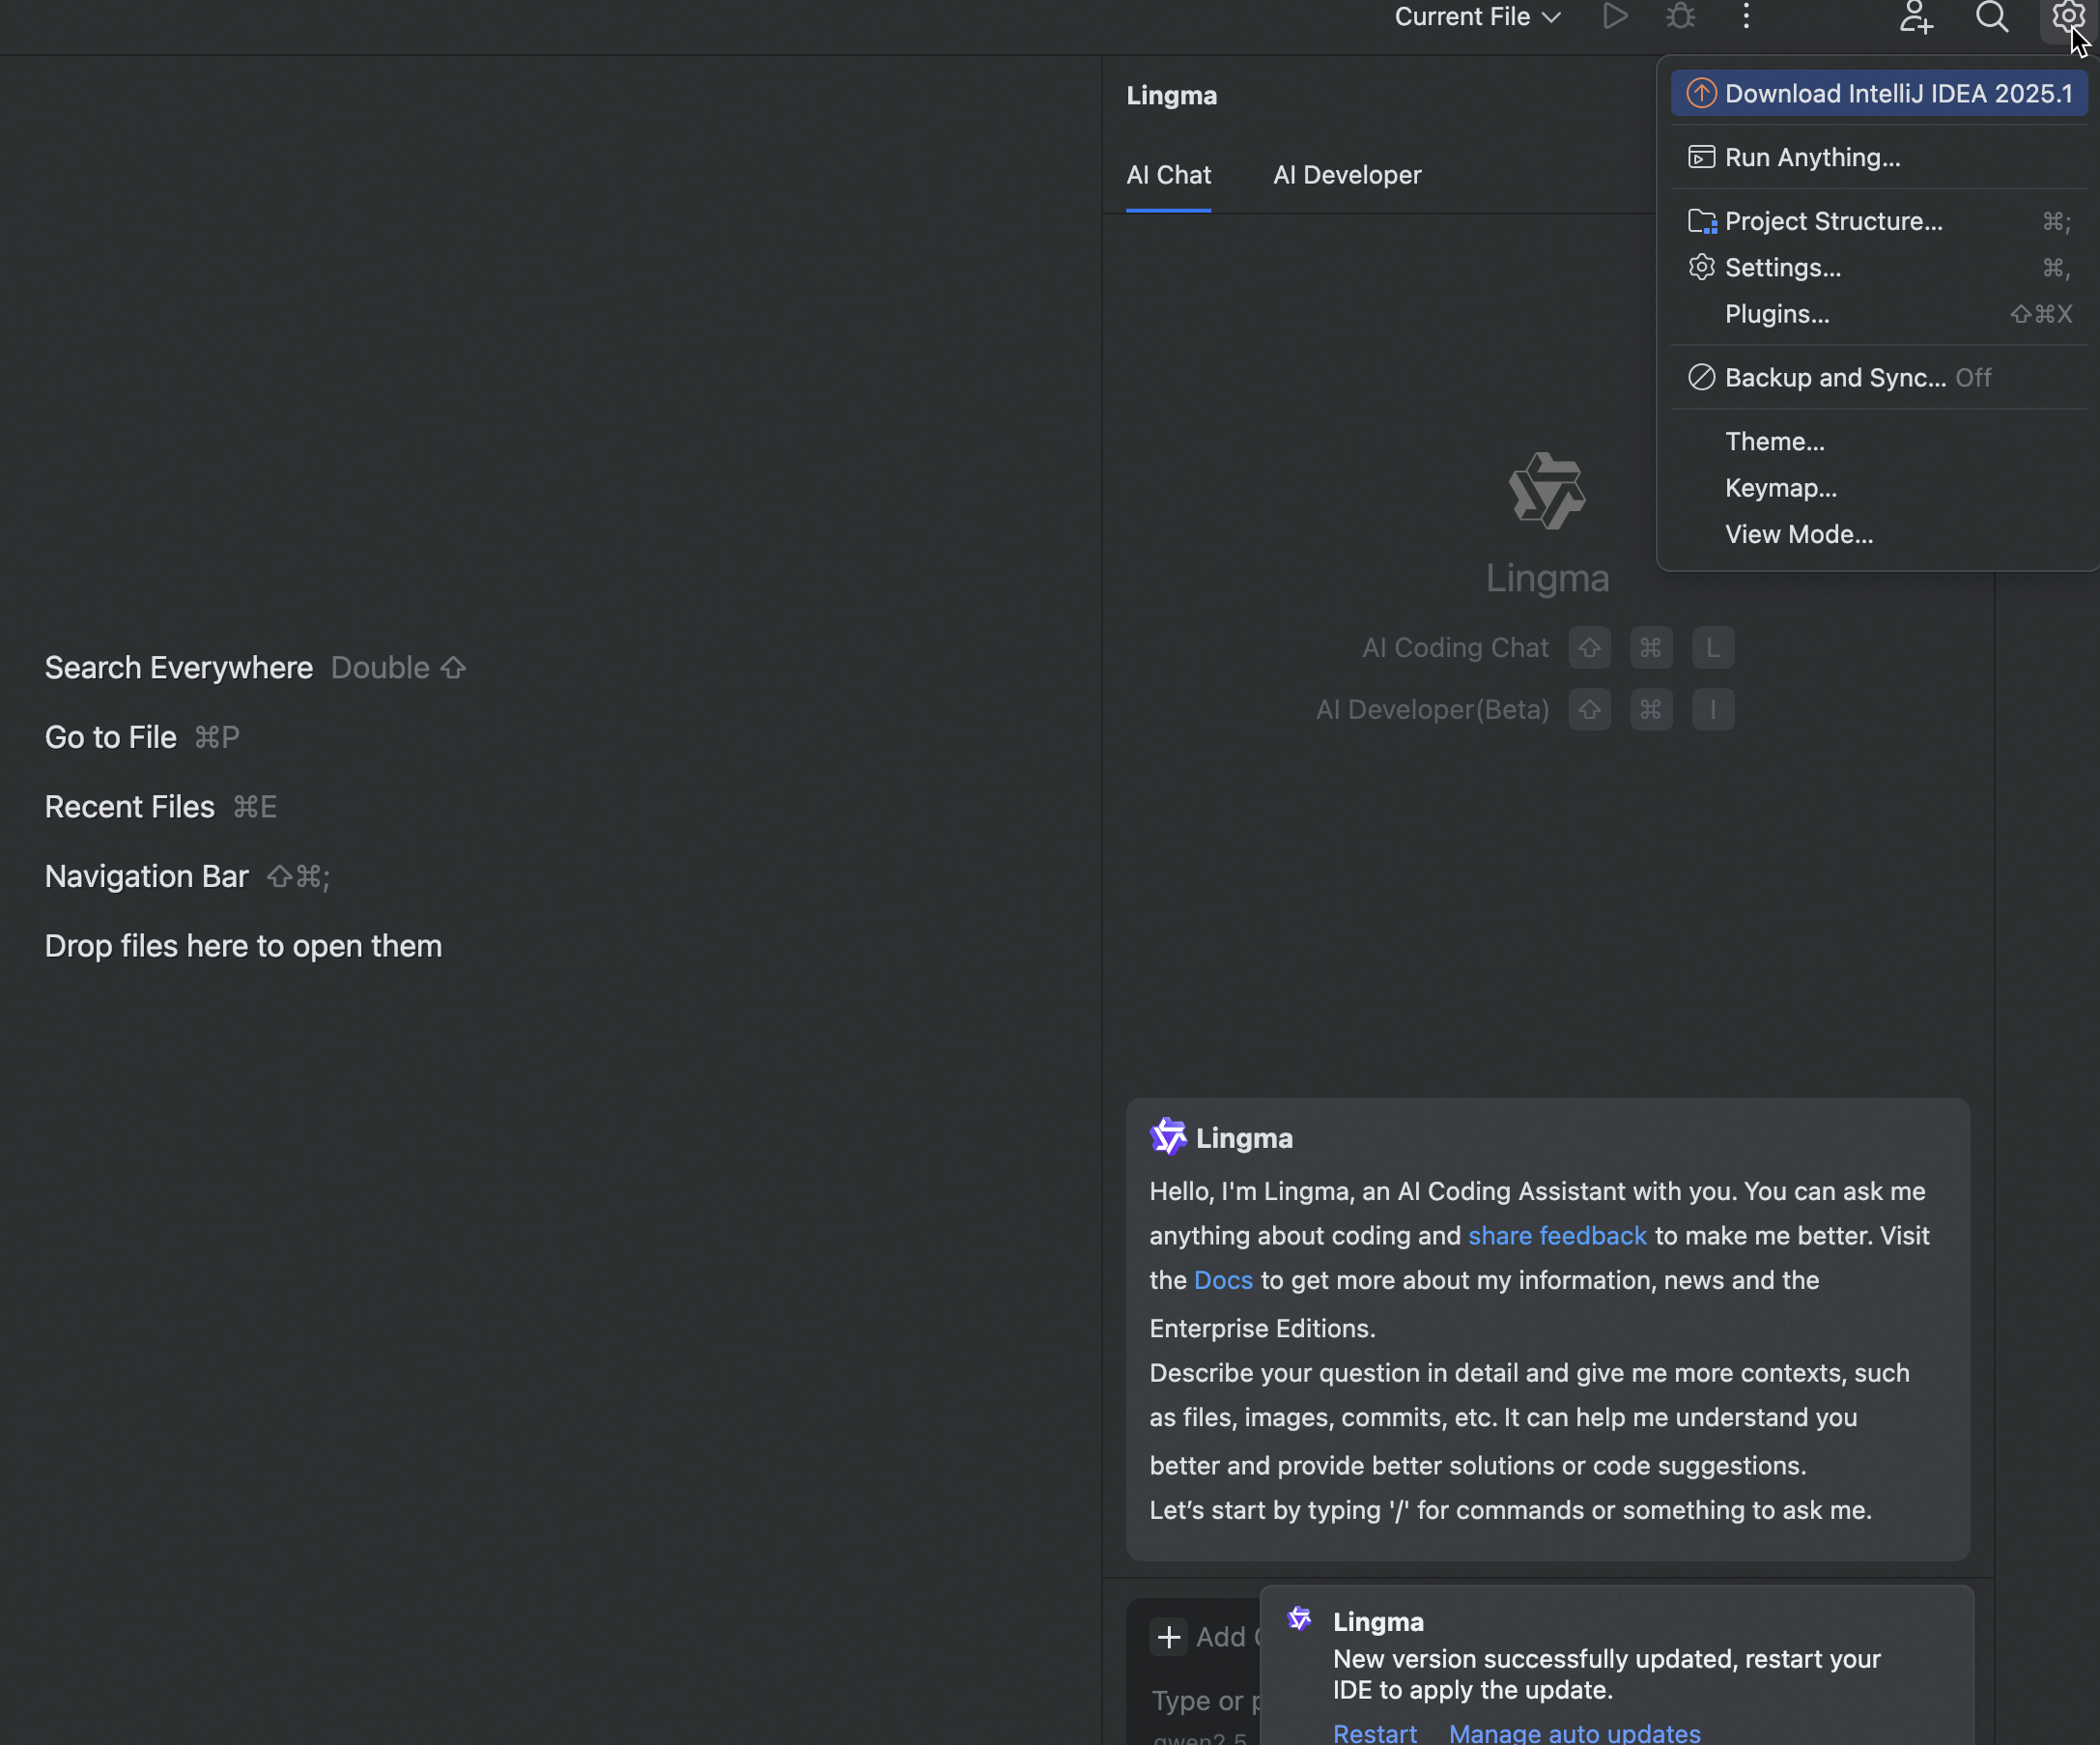
Task: Select the AI Chat tab
Action: (1168, 175)
